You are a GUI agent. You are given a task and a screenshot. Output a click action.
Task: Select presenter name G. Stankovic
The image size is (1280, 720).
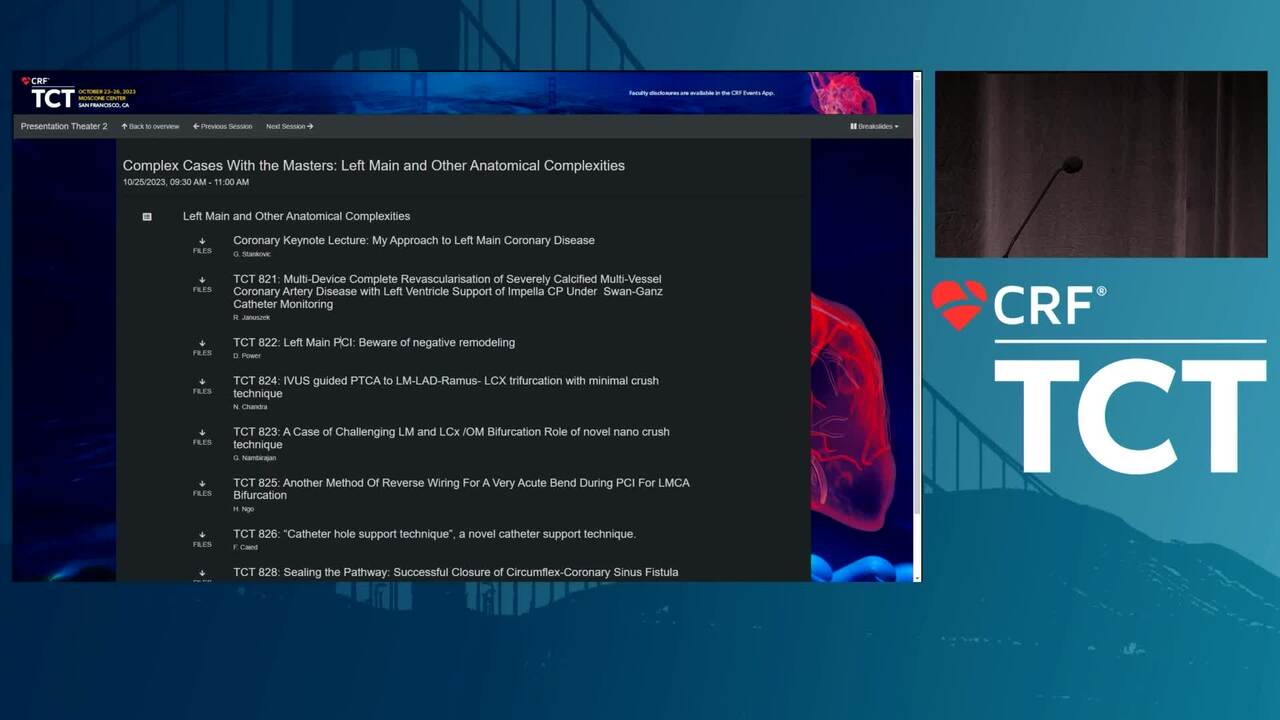point(252,254)
